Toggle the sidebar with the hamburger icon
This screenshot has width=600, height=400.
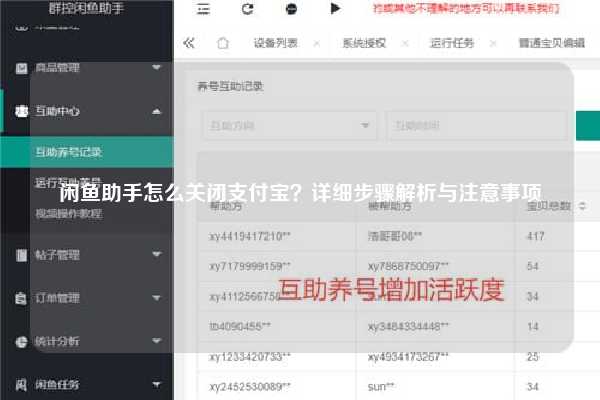203,8
